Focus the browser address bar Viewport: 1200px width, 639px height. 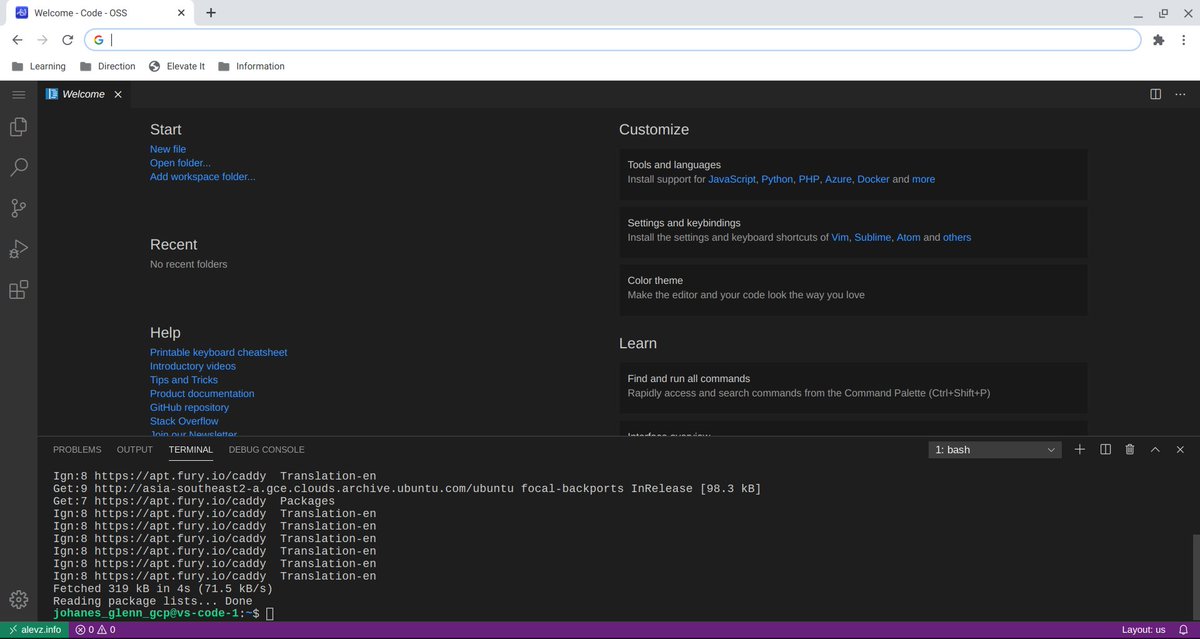(x=612, y=40)
